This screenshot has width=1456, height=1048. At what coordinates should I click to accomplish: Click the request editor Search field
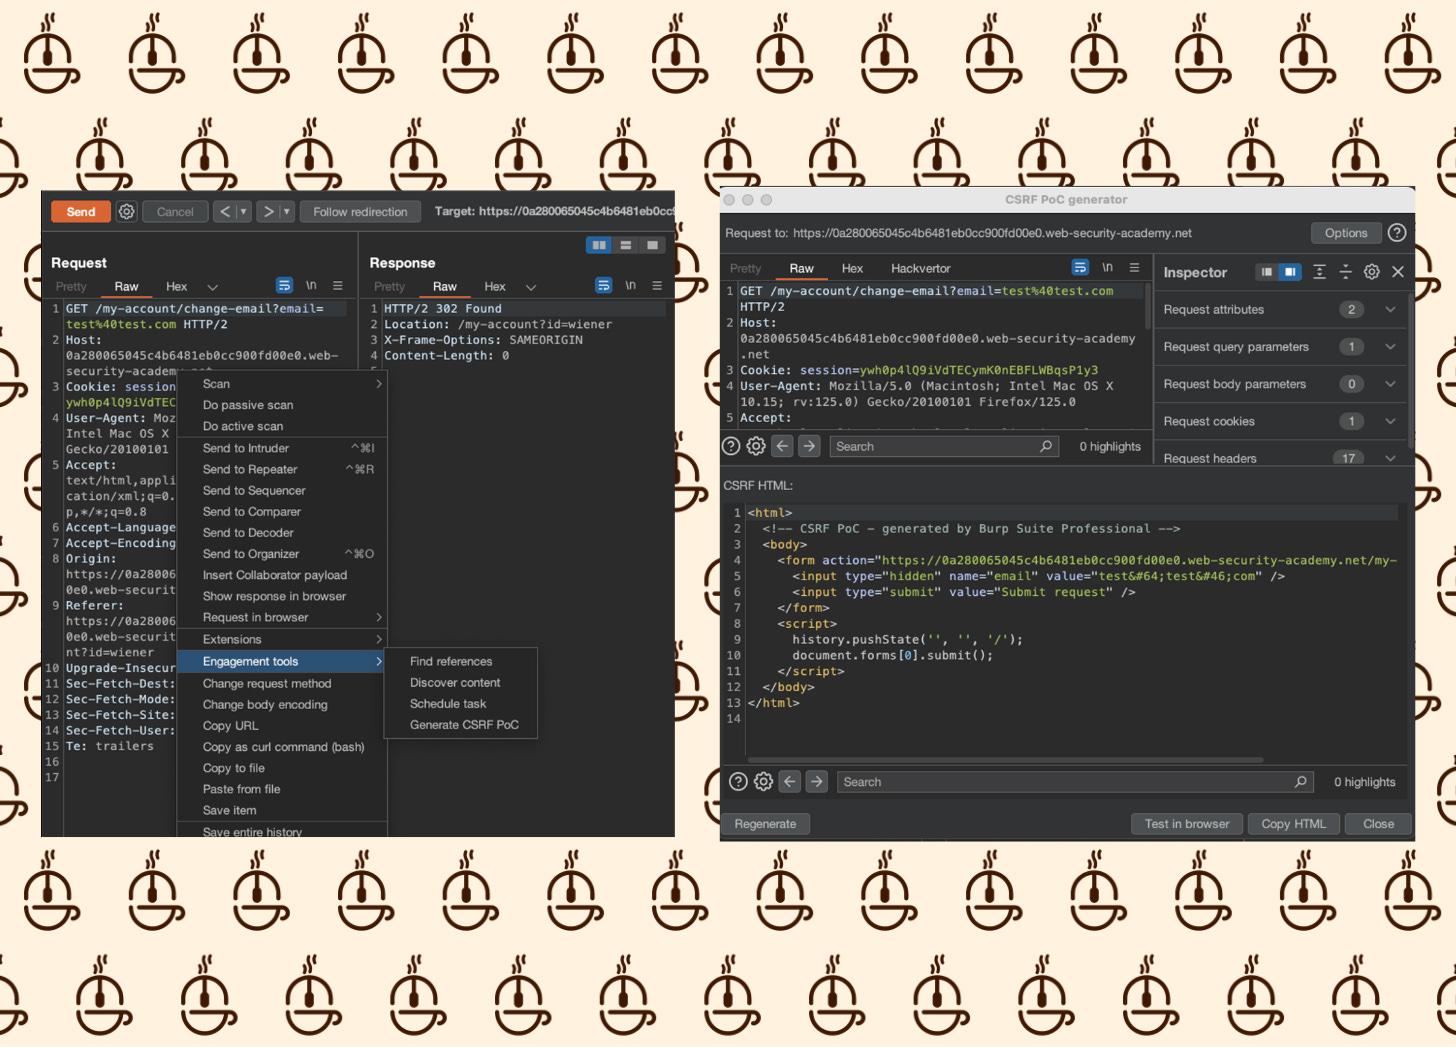[x=944, y=447]
